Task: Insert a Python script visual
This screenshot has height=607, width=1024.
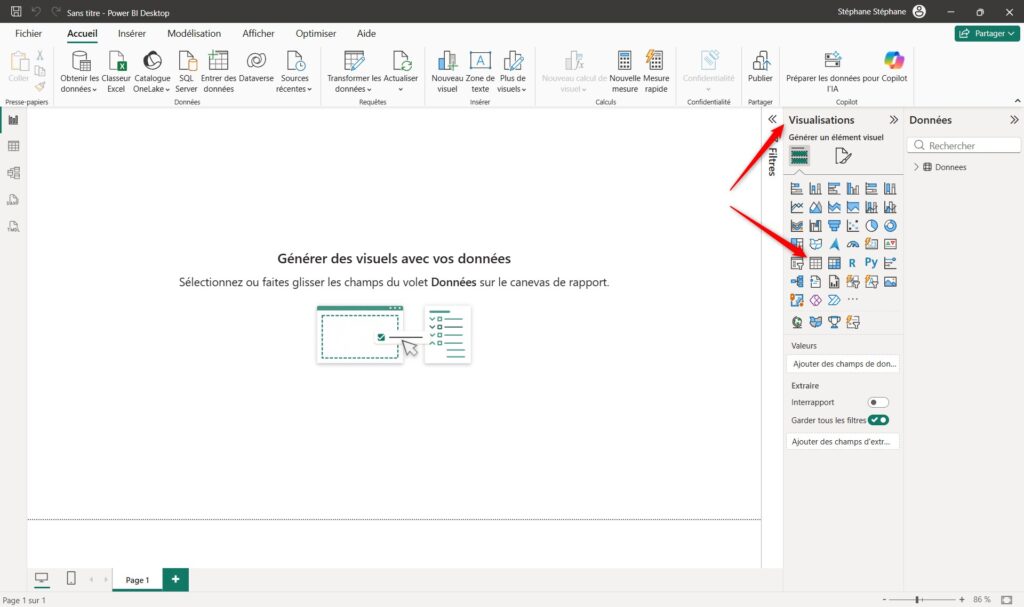Action: 871,263
